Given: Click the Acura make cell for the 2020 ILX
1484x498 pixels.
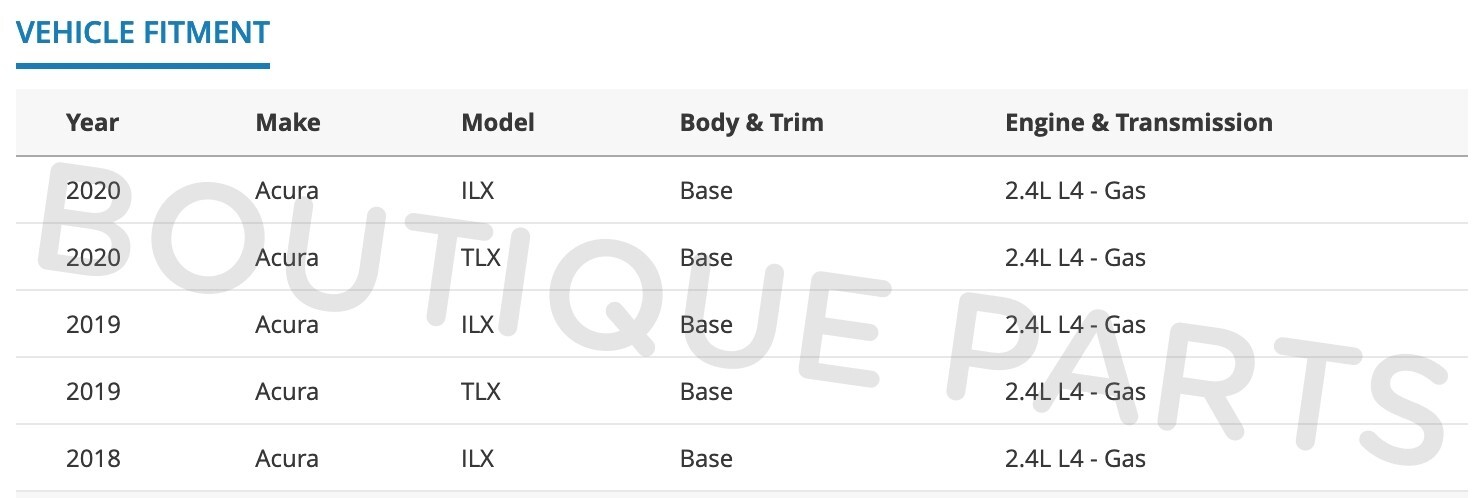Looking at the screenshot, I should [287, 190].
